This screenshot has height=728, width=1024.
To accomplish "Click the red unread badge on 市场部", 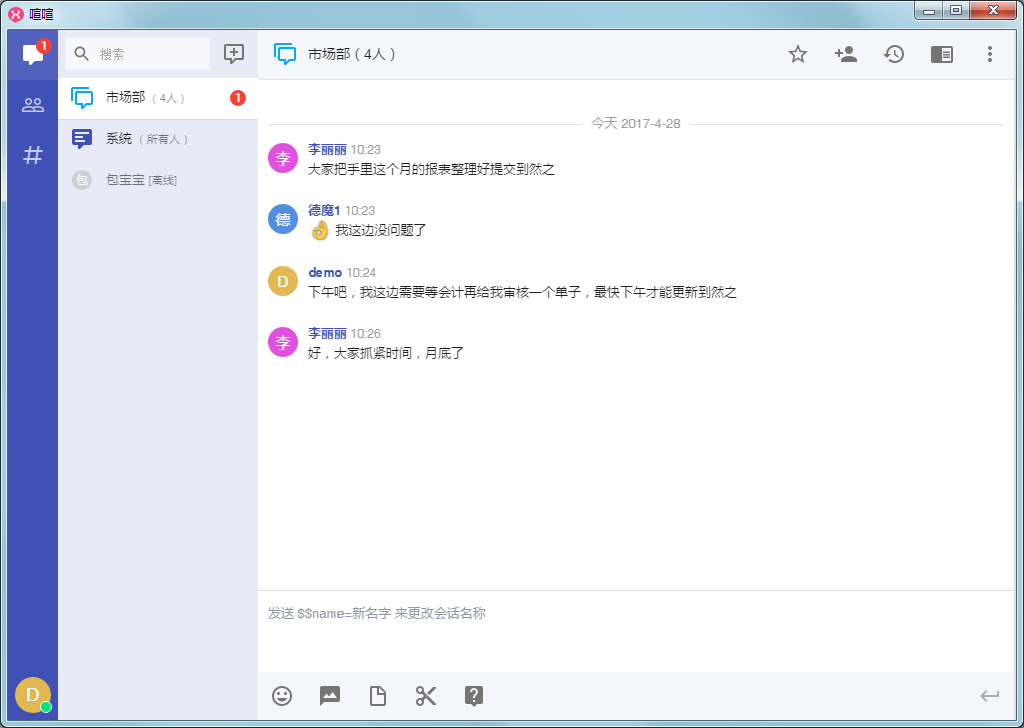I will [x=238, y=98].
